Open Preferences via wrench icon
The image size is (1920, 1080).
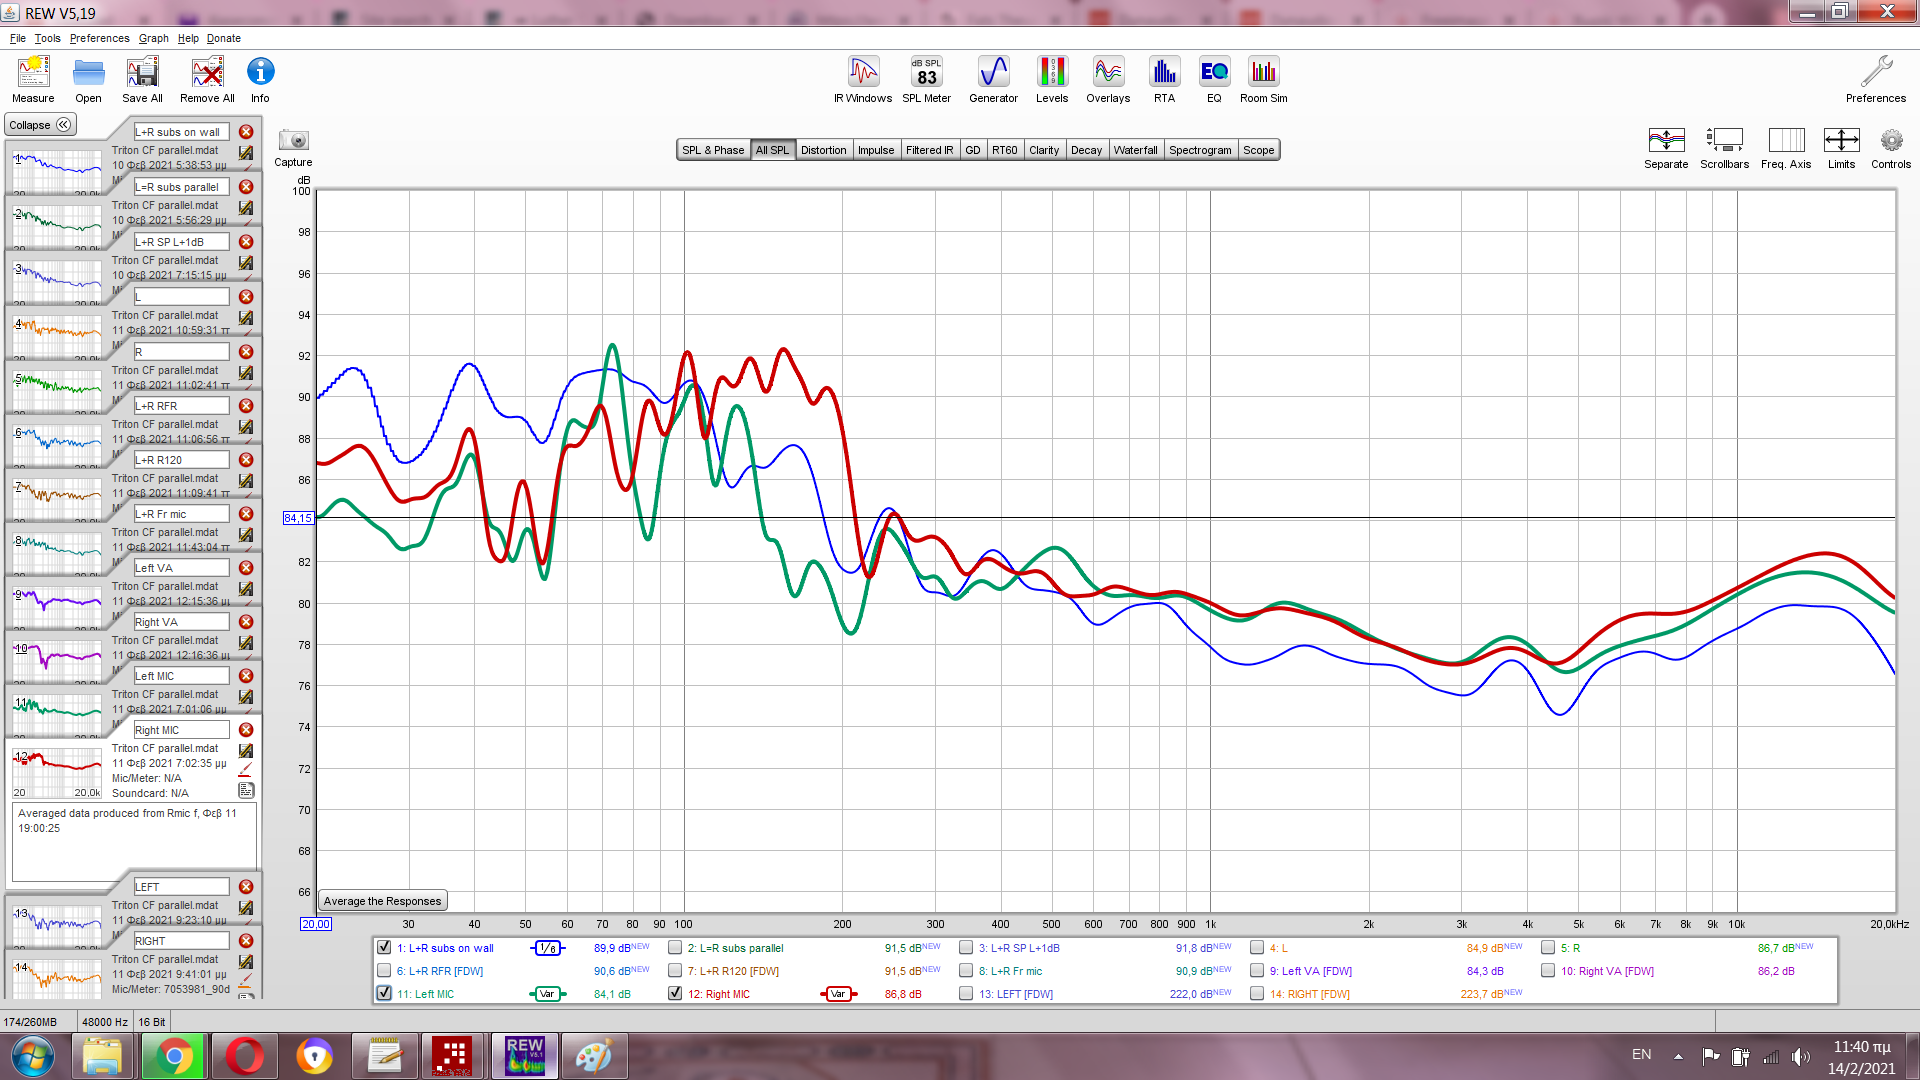click(1876, 79)
